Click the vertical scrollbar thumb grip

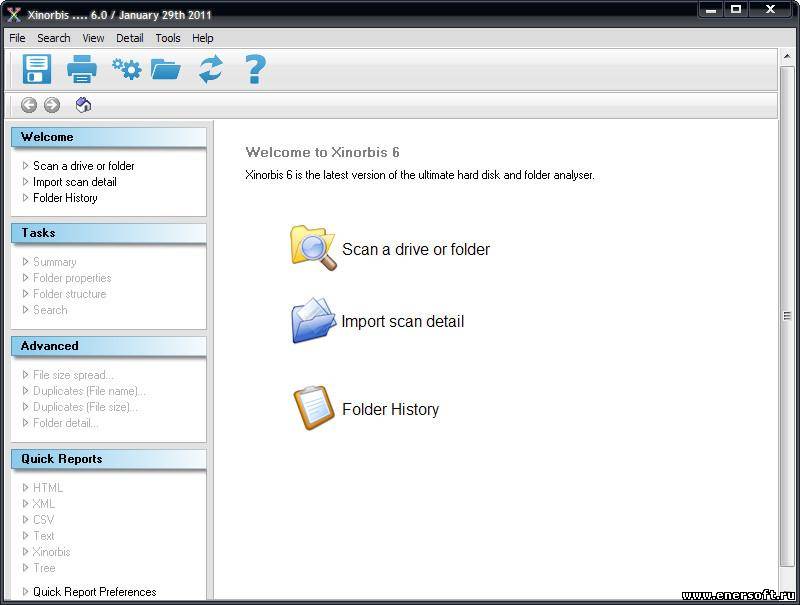(787, 316)
